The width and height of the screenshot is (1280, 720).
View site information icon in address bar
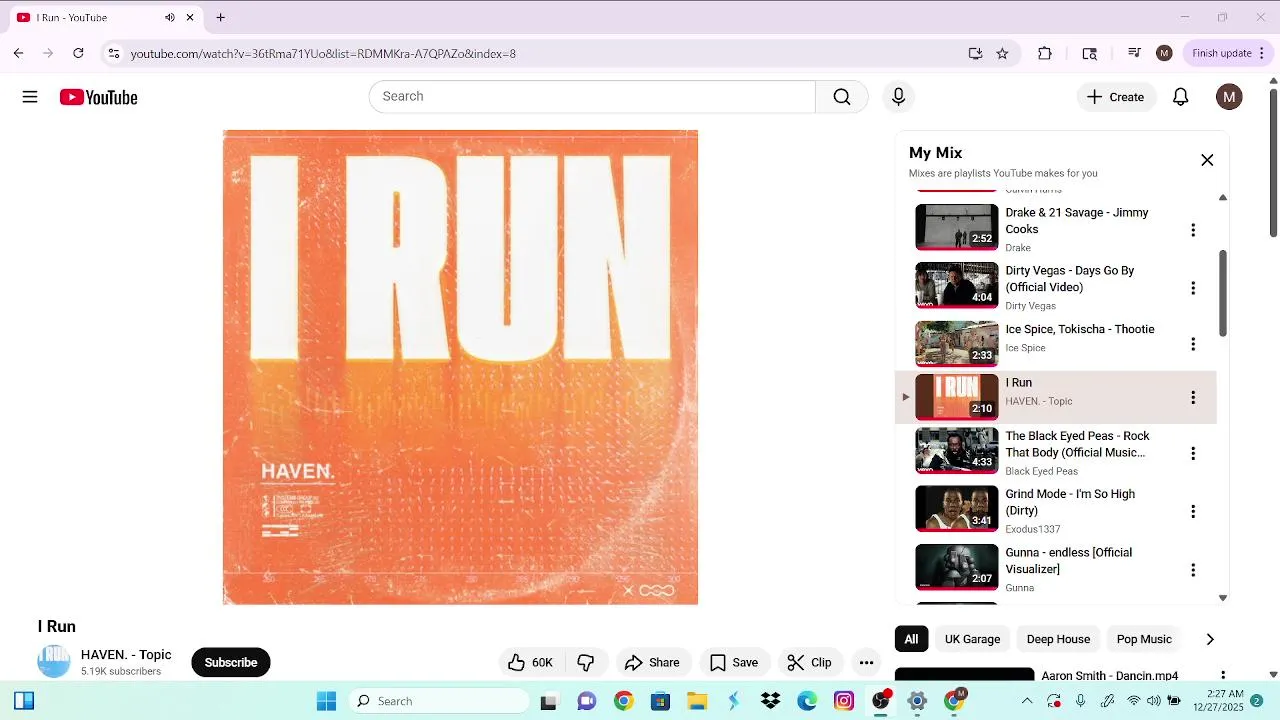[x=113, y=53]
